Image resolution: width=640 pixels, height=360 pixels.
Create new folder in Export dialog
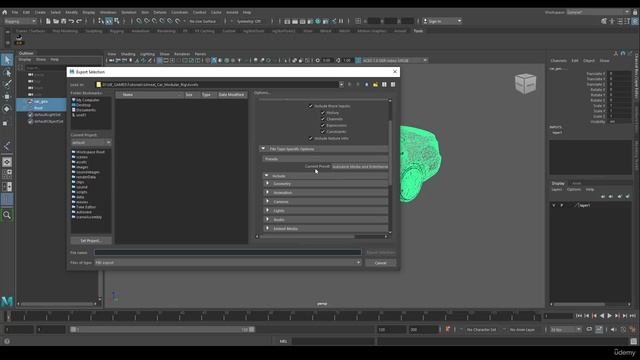tap(375, 84)
